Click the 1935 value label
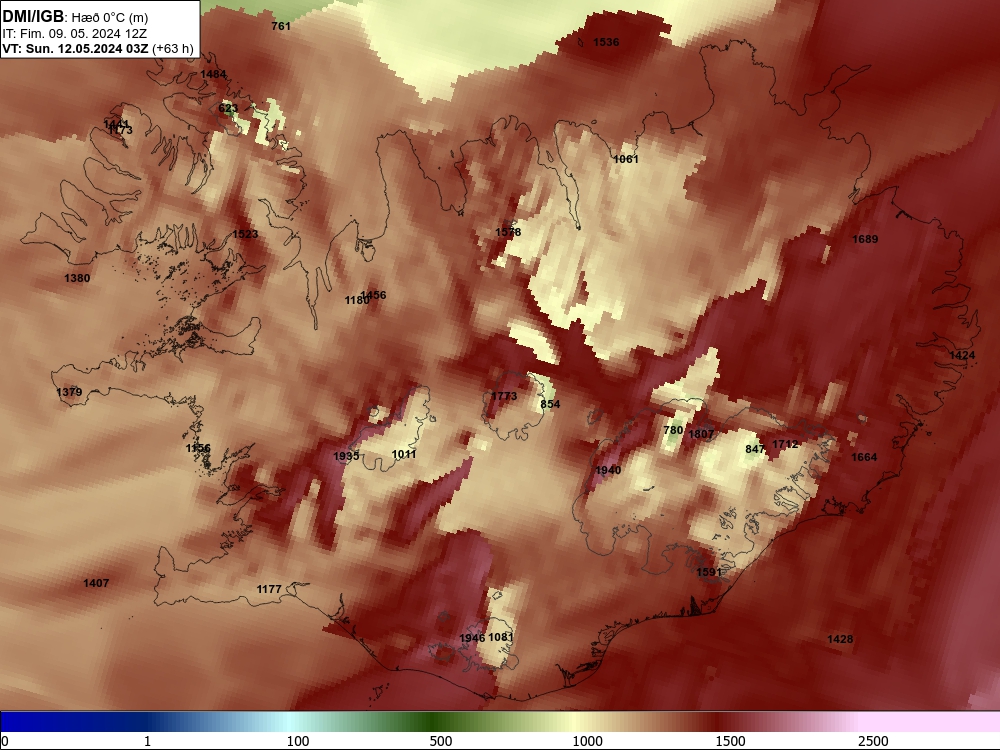 346,456
